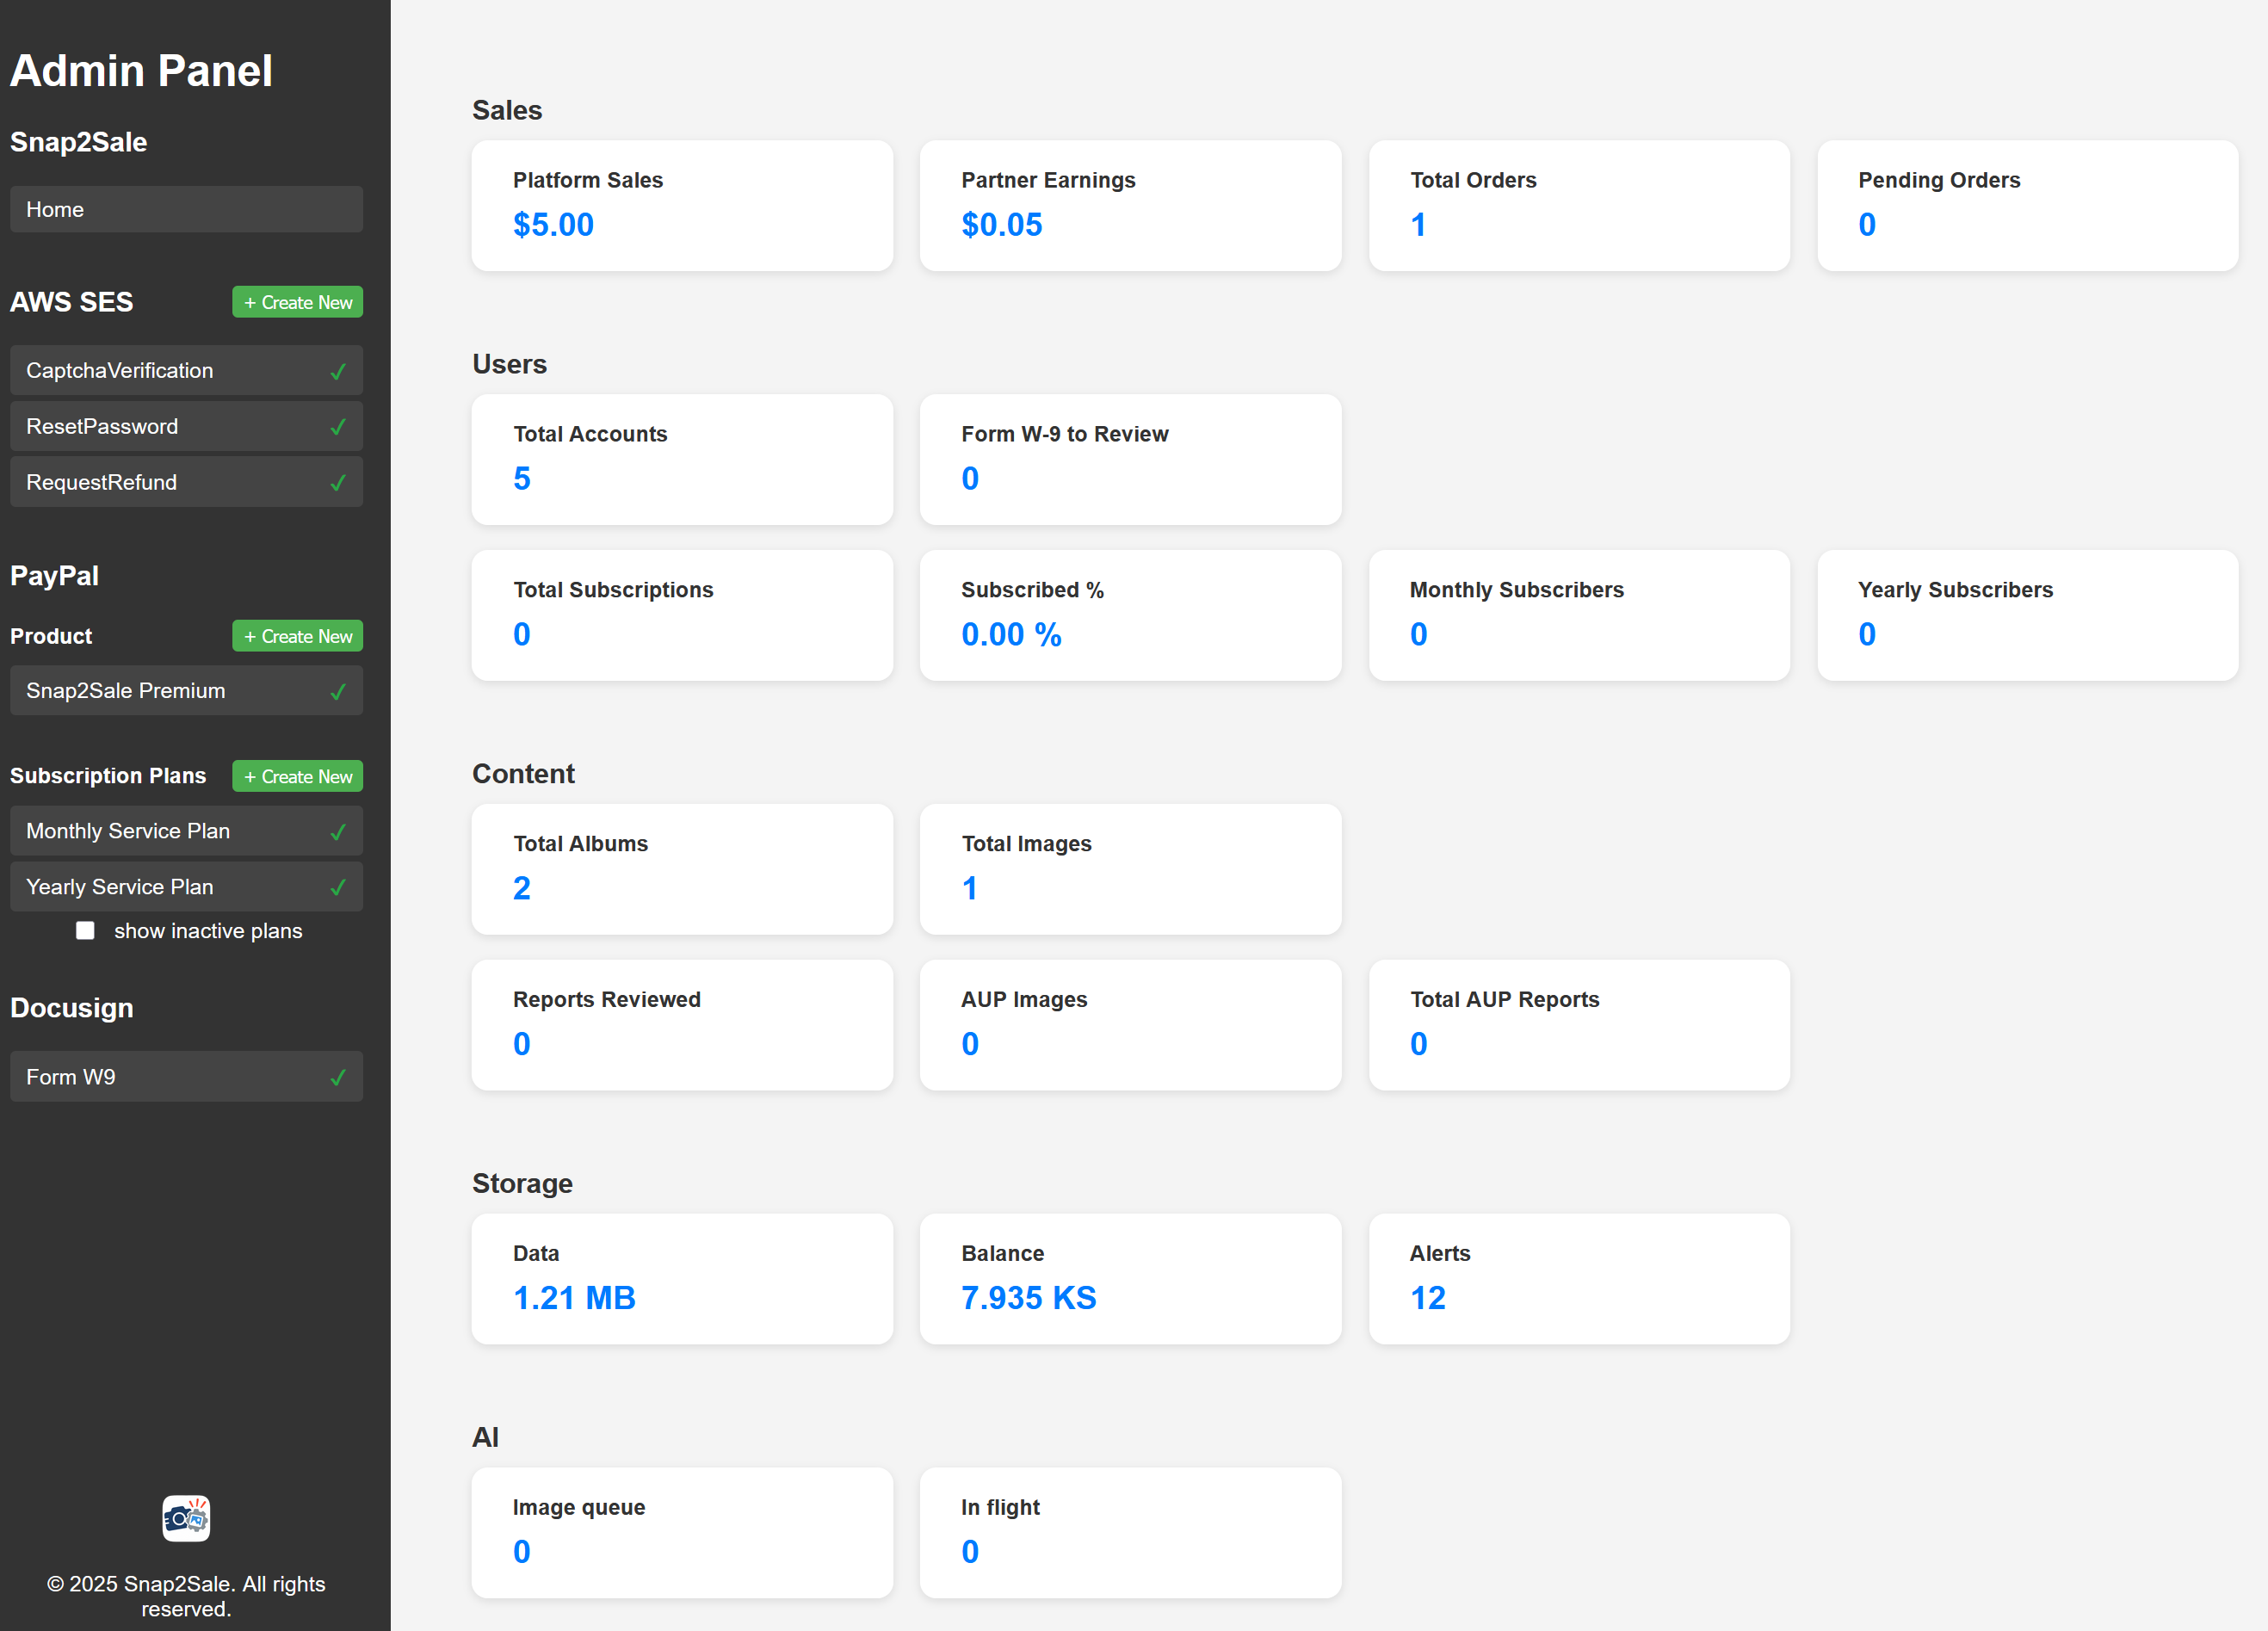The height and width of the screenshot is (1631, 2268).
Task: Open the RequestRefund template
Action: click(x=186, y=483)
